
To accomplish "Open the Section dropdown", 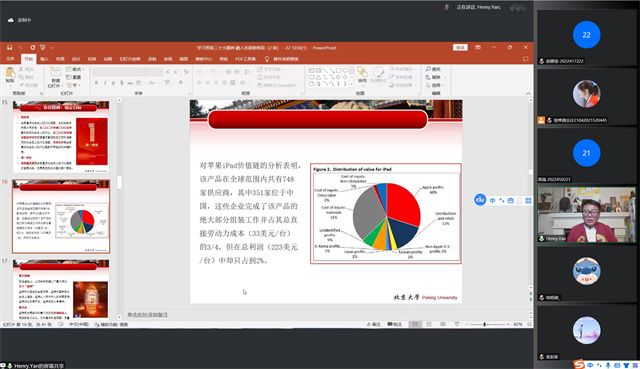I will point(74,85).
